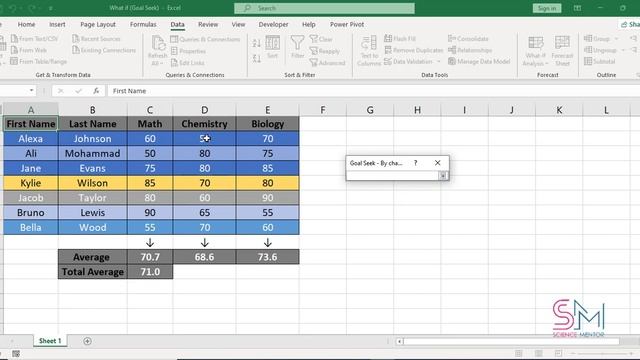This screenshot has height=360, width=640.
Task: Add a new sheet
Action: point(87,341)
